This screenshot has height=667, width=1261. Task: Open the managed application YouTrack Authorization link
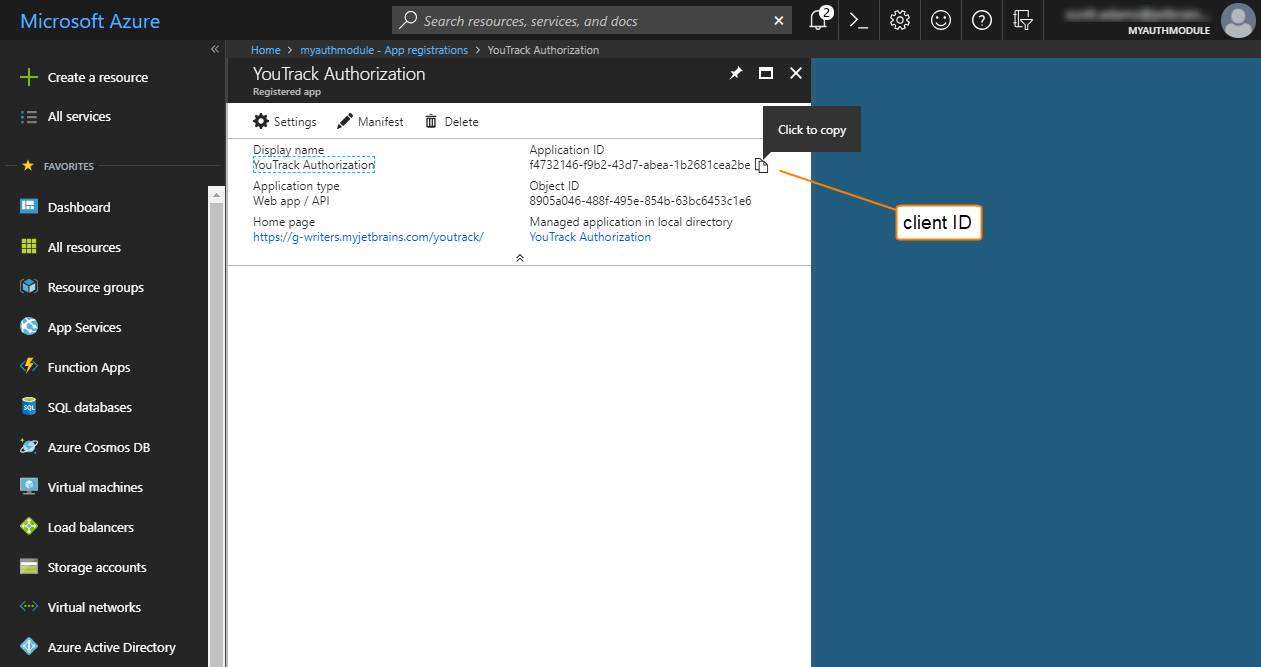[590, 237]
